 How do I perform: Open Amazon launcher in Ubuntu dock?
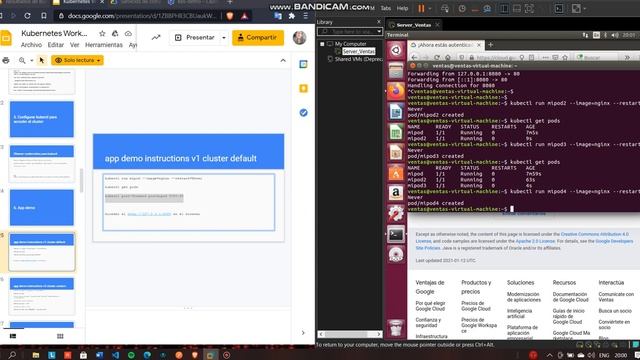click(x=396, y=193)
